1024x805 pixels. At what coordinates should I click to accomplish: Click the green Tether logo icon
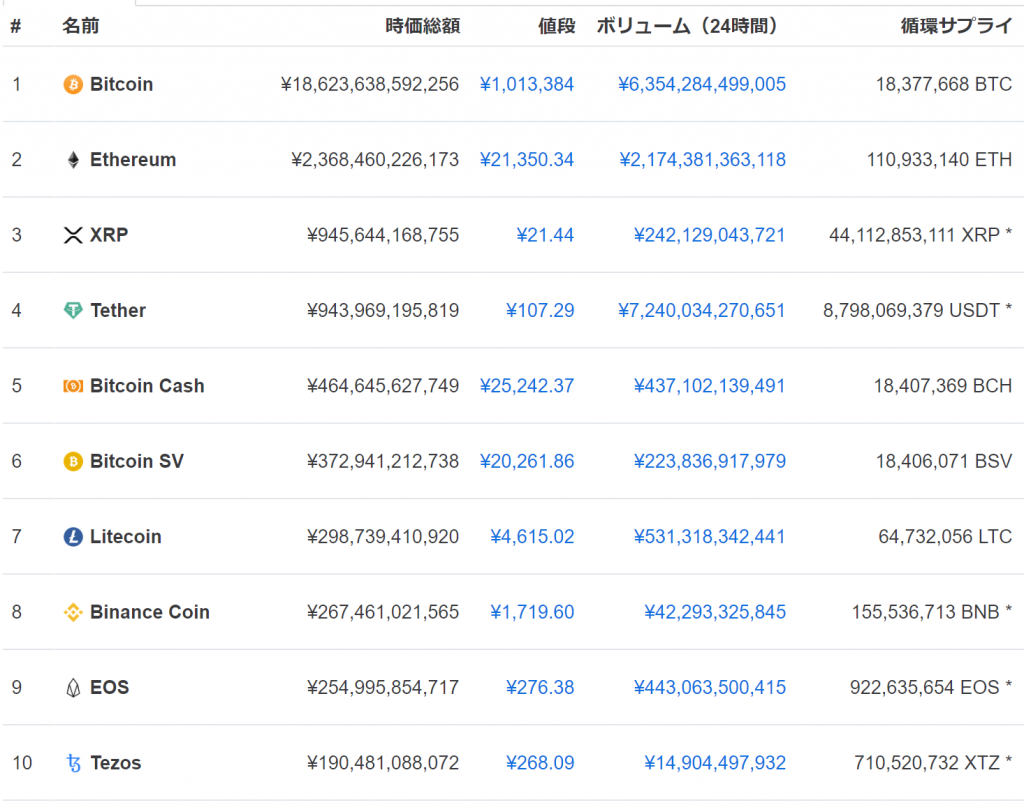[73, 310]
